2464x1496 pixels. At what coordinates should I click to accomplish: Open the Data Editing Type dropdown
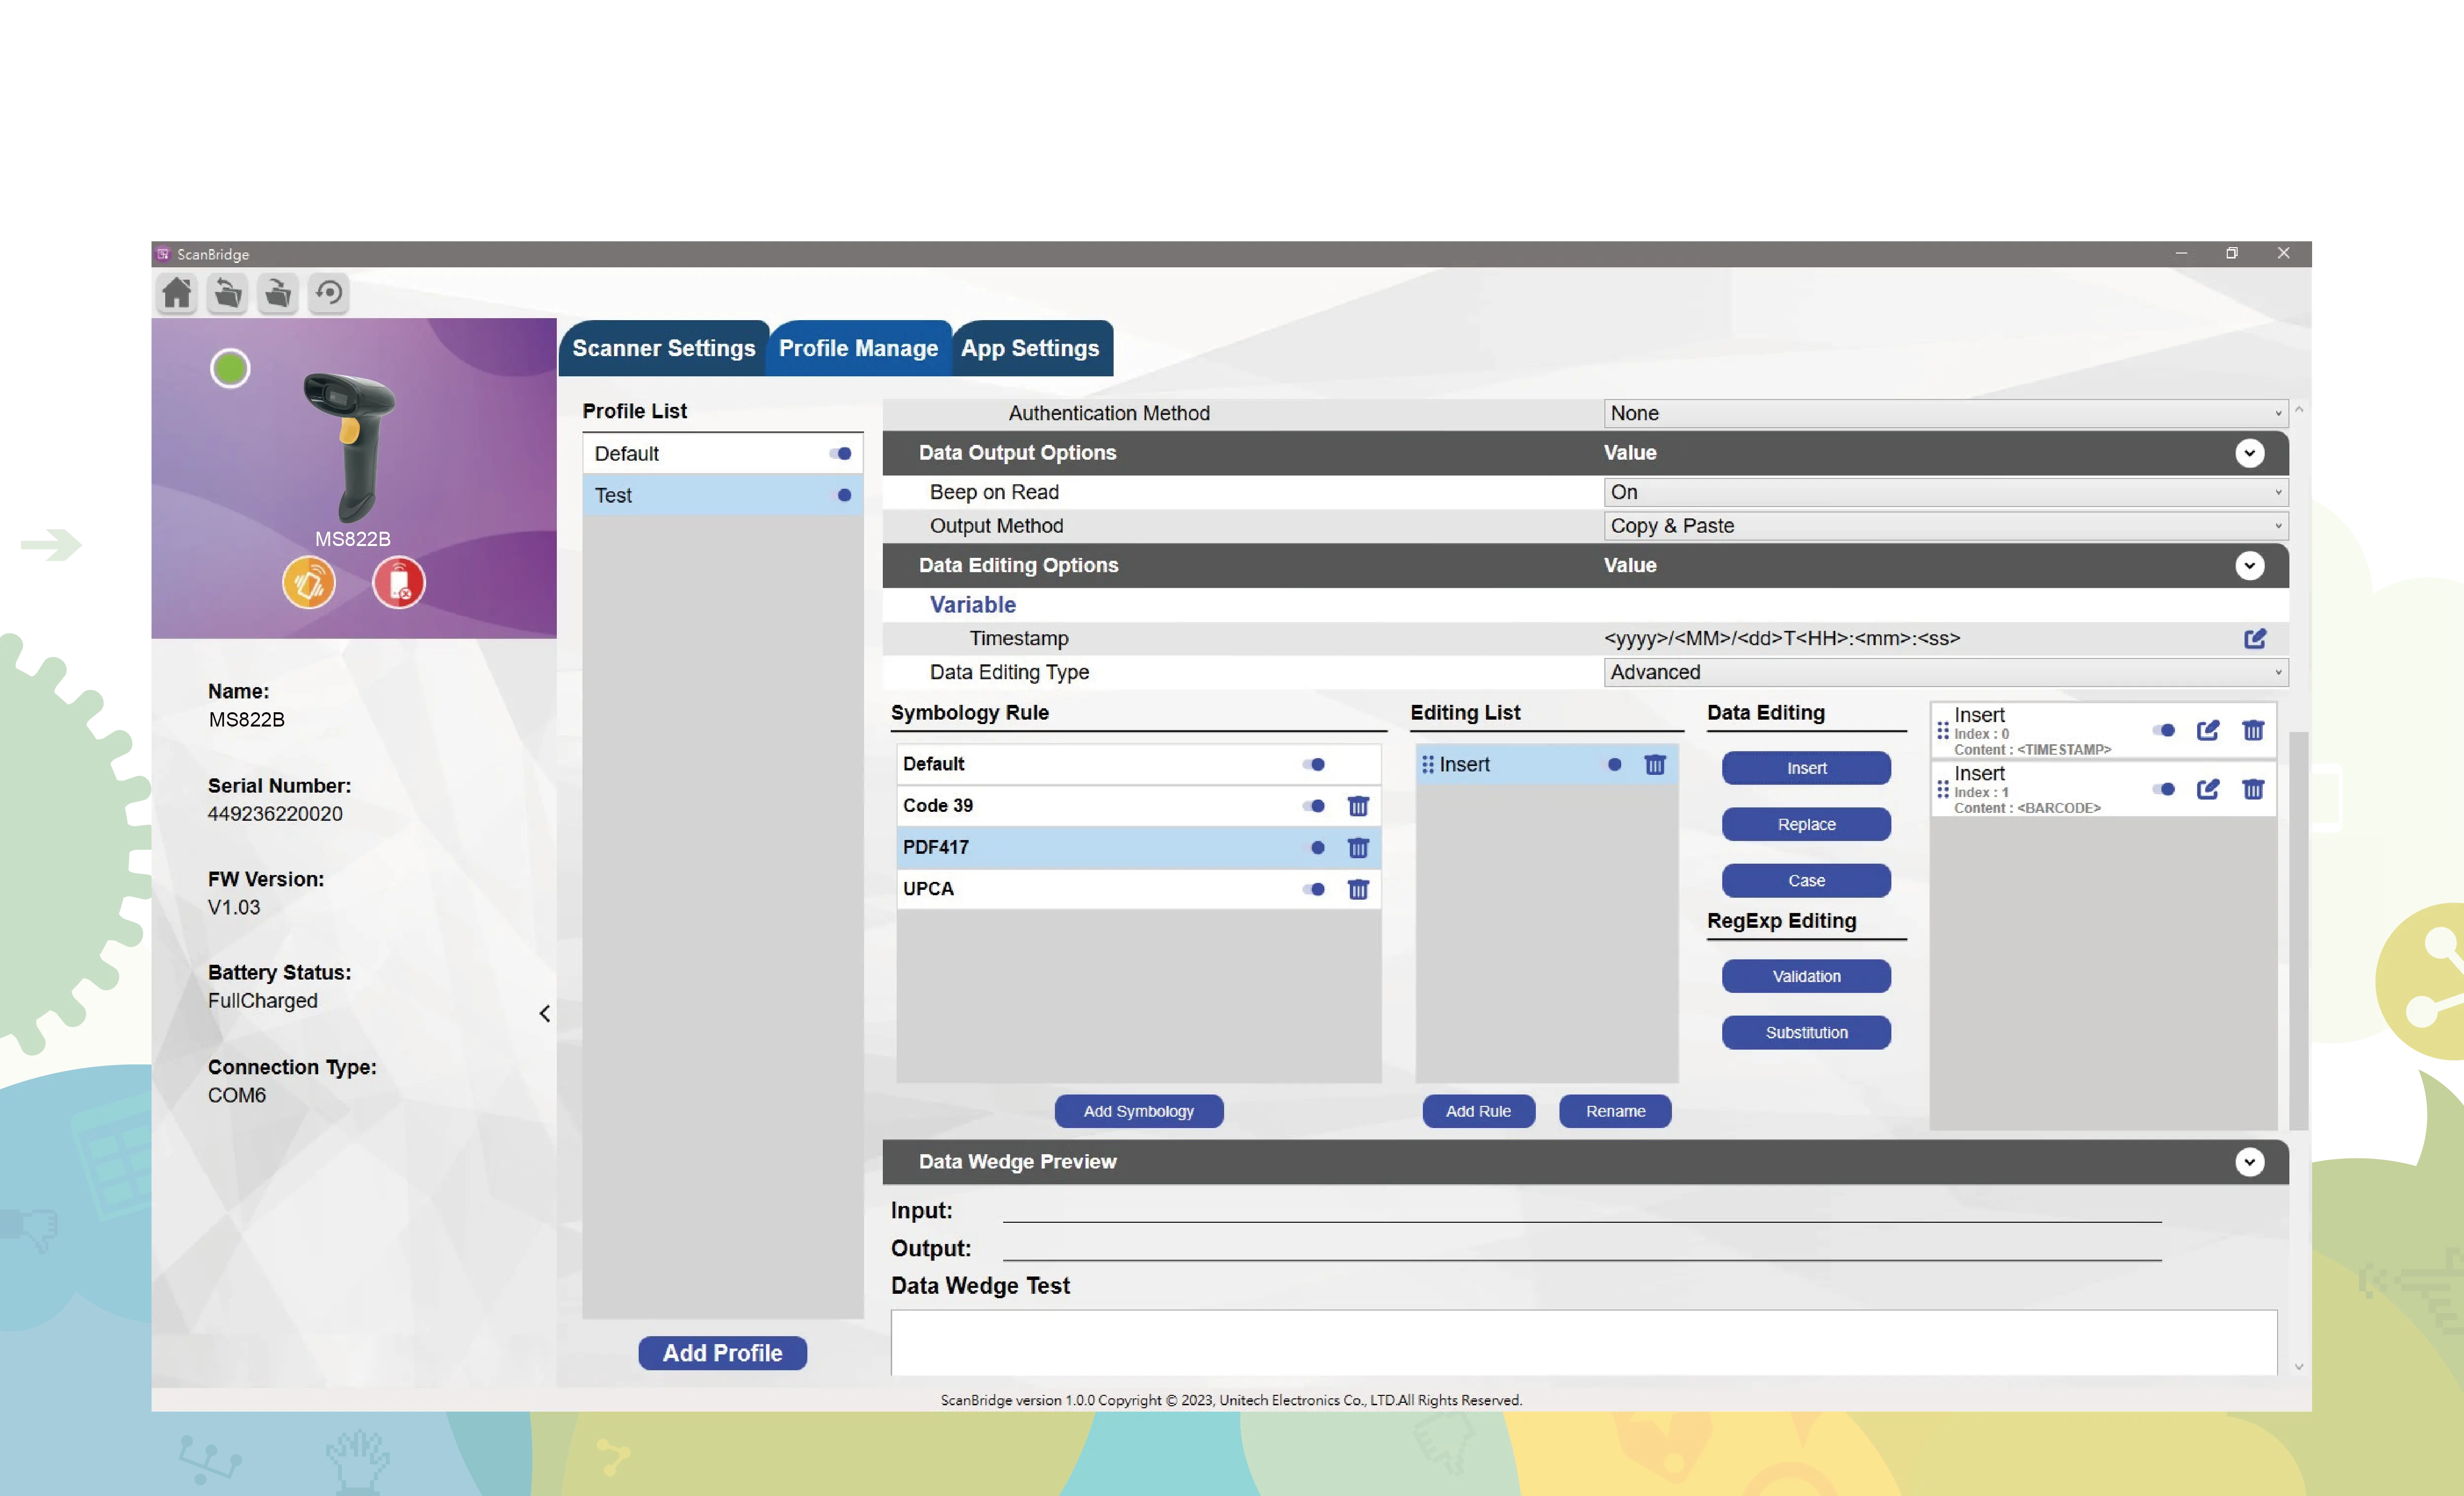tap(1946, 672)
